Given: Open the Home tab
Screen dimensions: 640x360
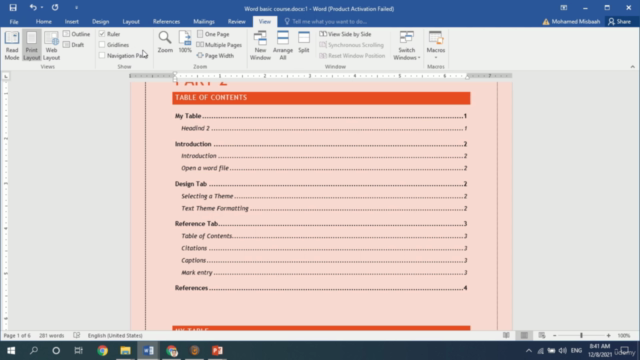Looking at the screenshot, I should point(44,22).
